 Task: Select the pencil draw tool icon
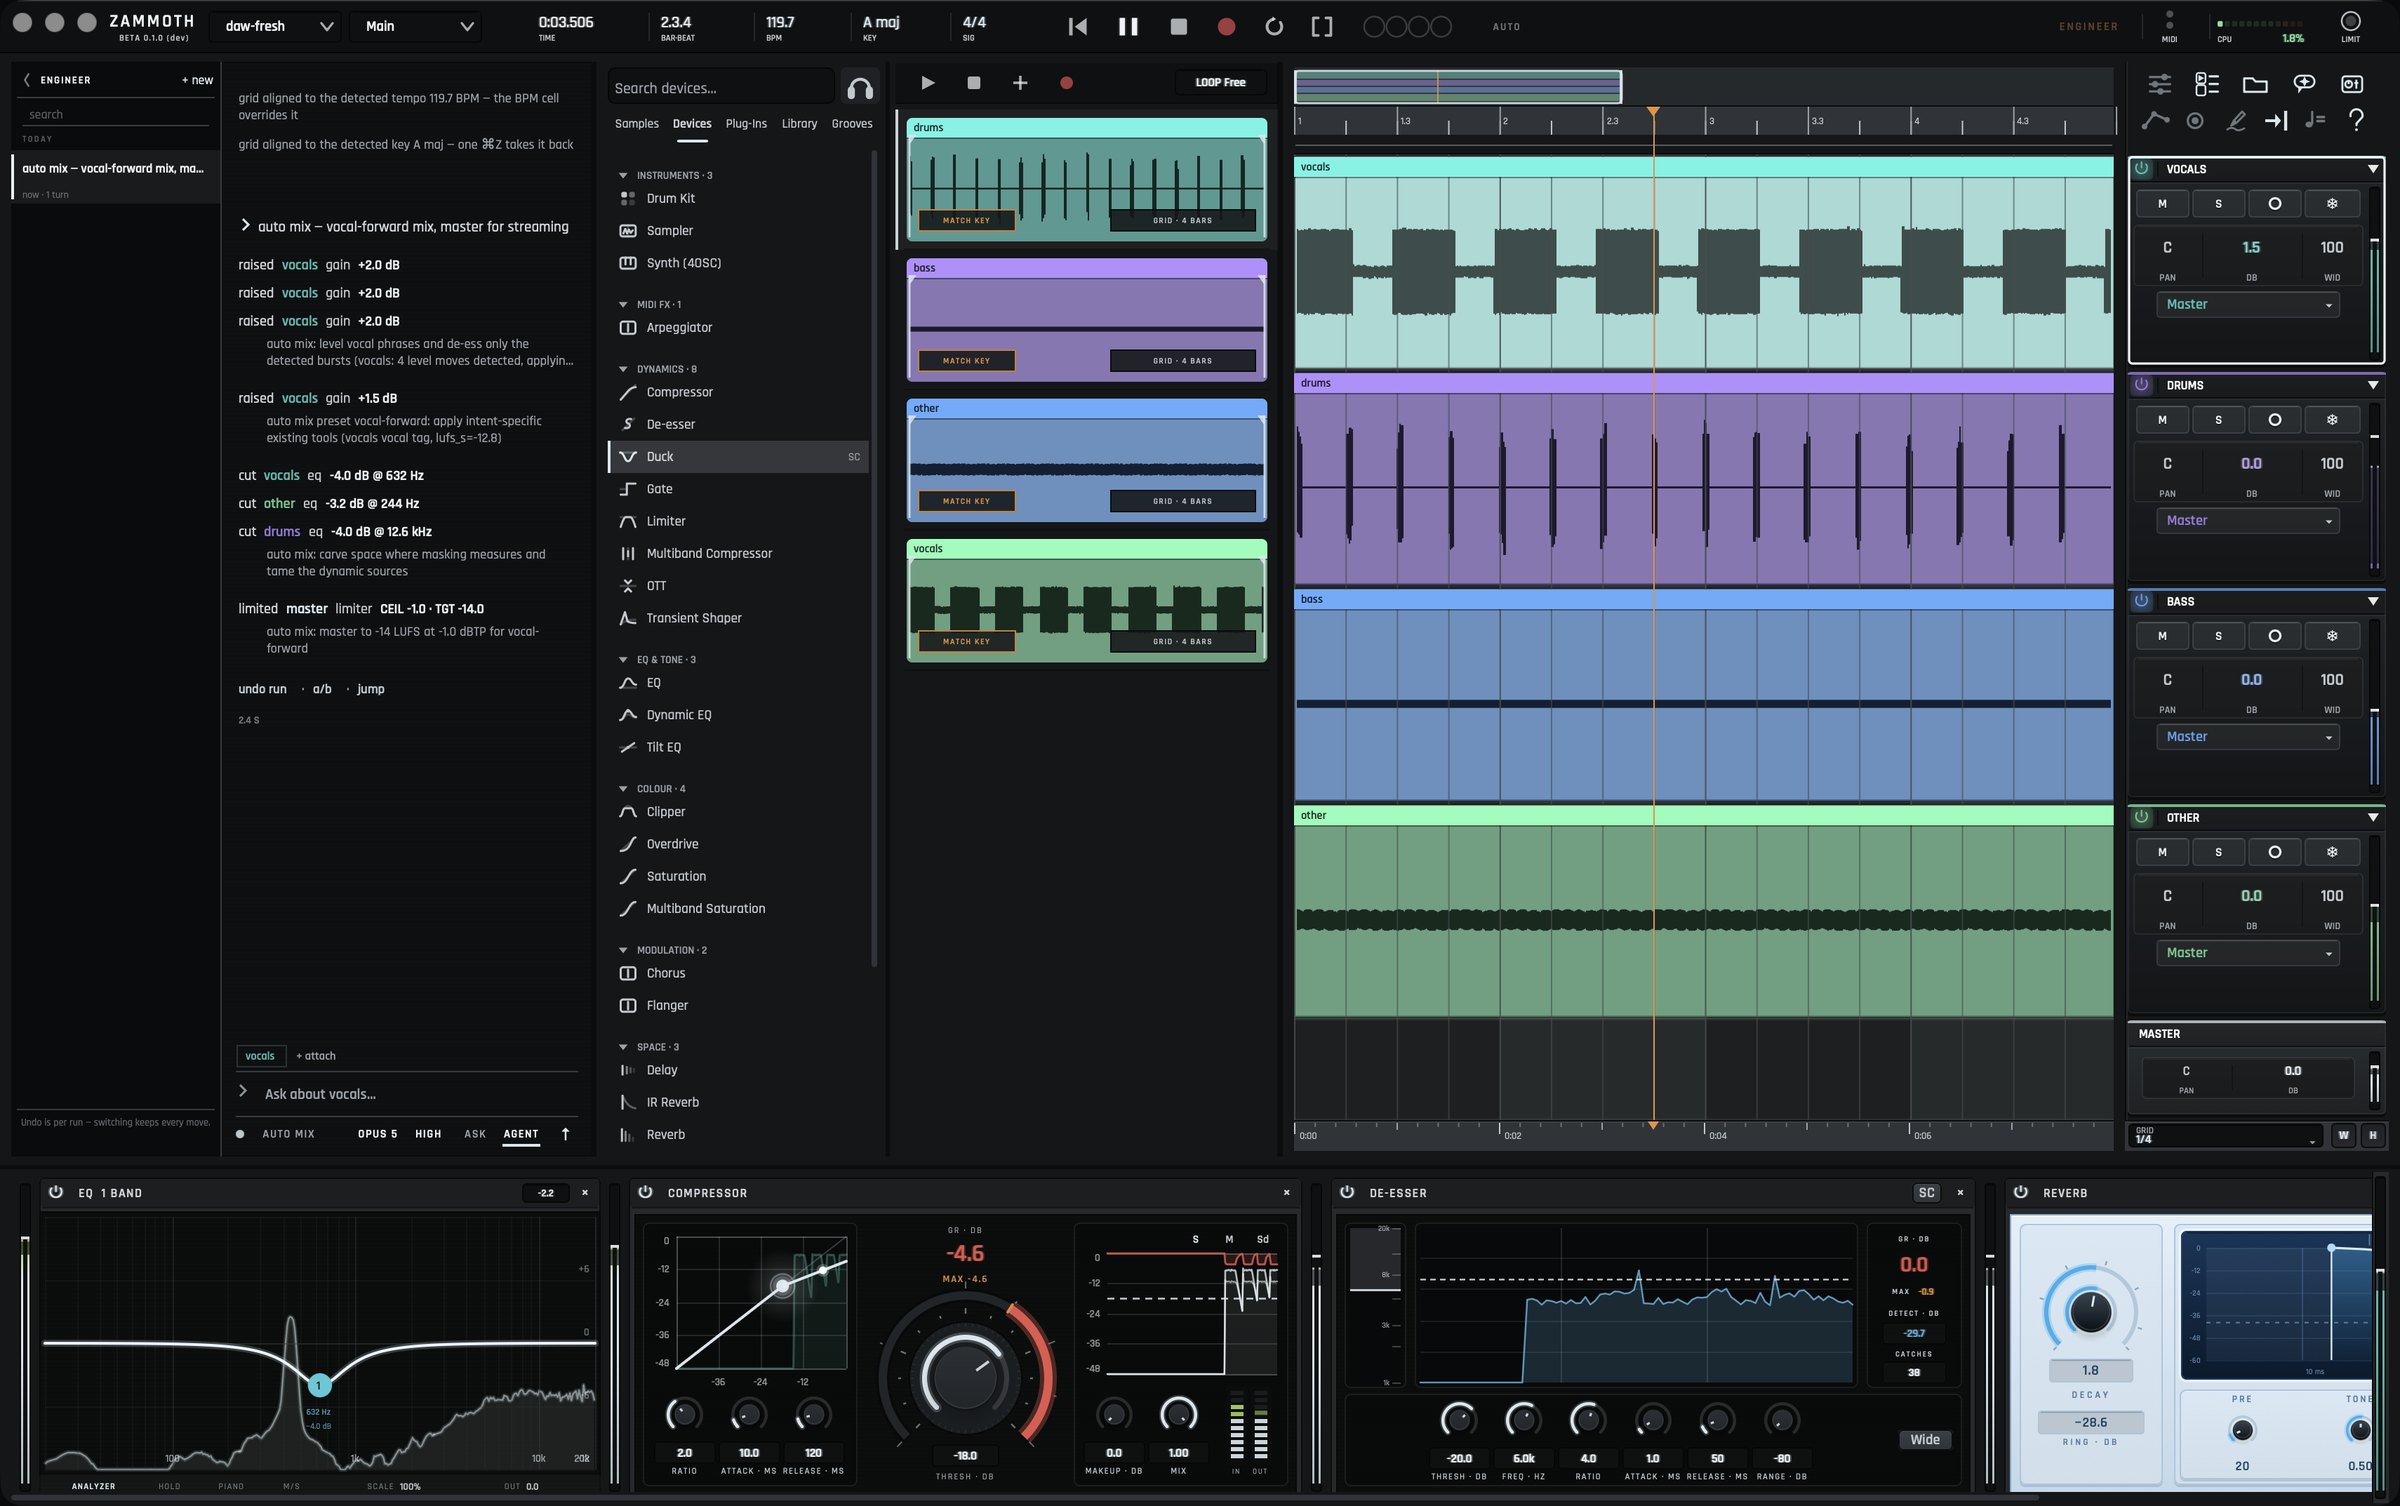pos(2236,121)
